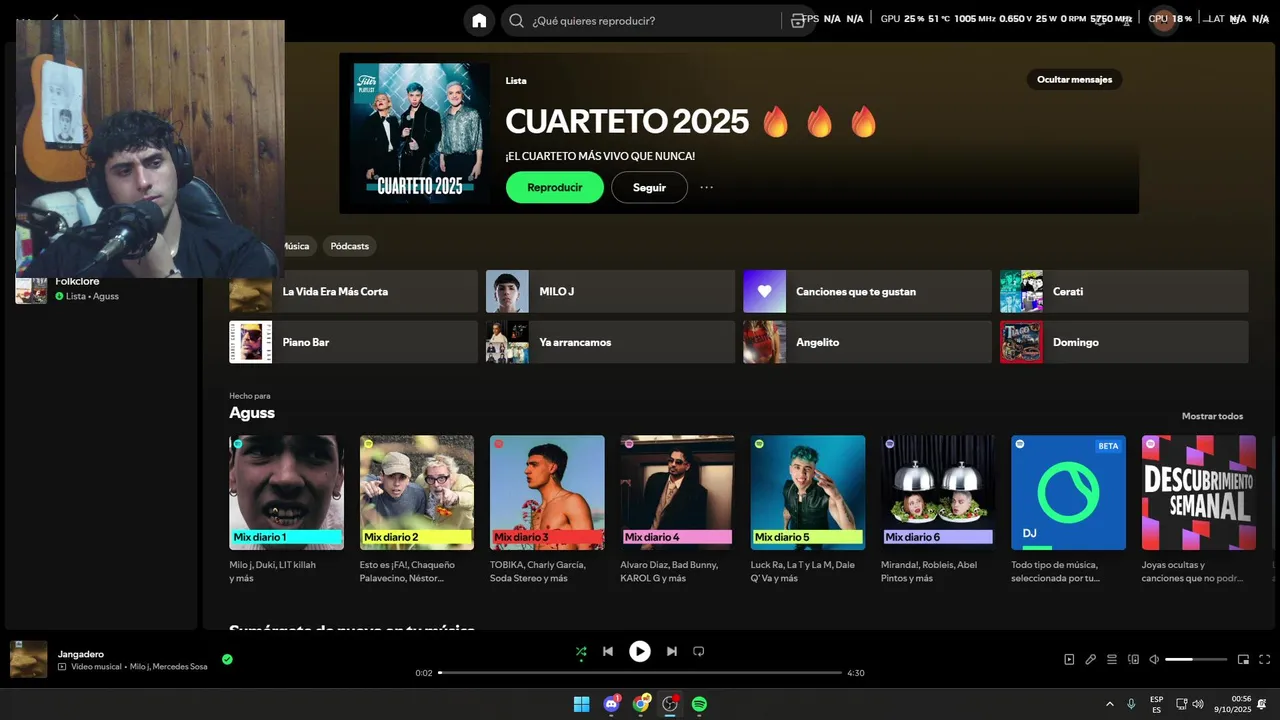Click the Seguir button
1280x720 pixels.
(649, 187)
